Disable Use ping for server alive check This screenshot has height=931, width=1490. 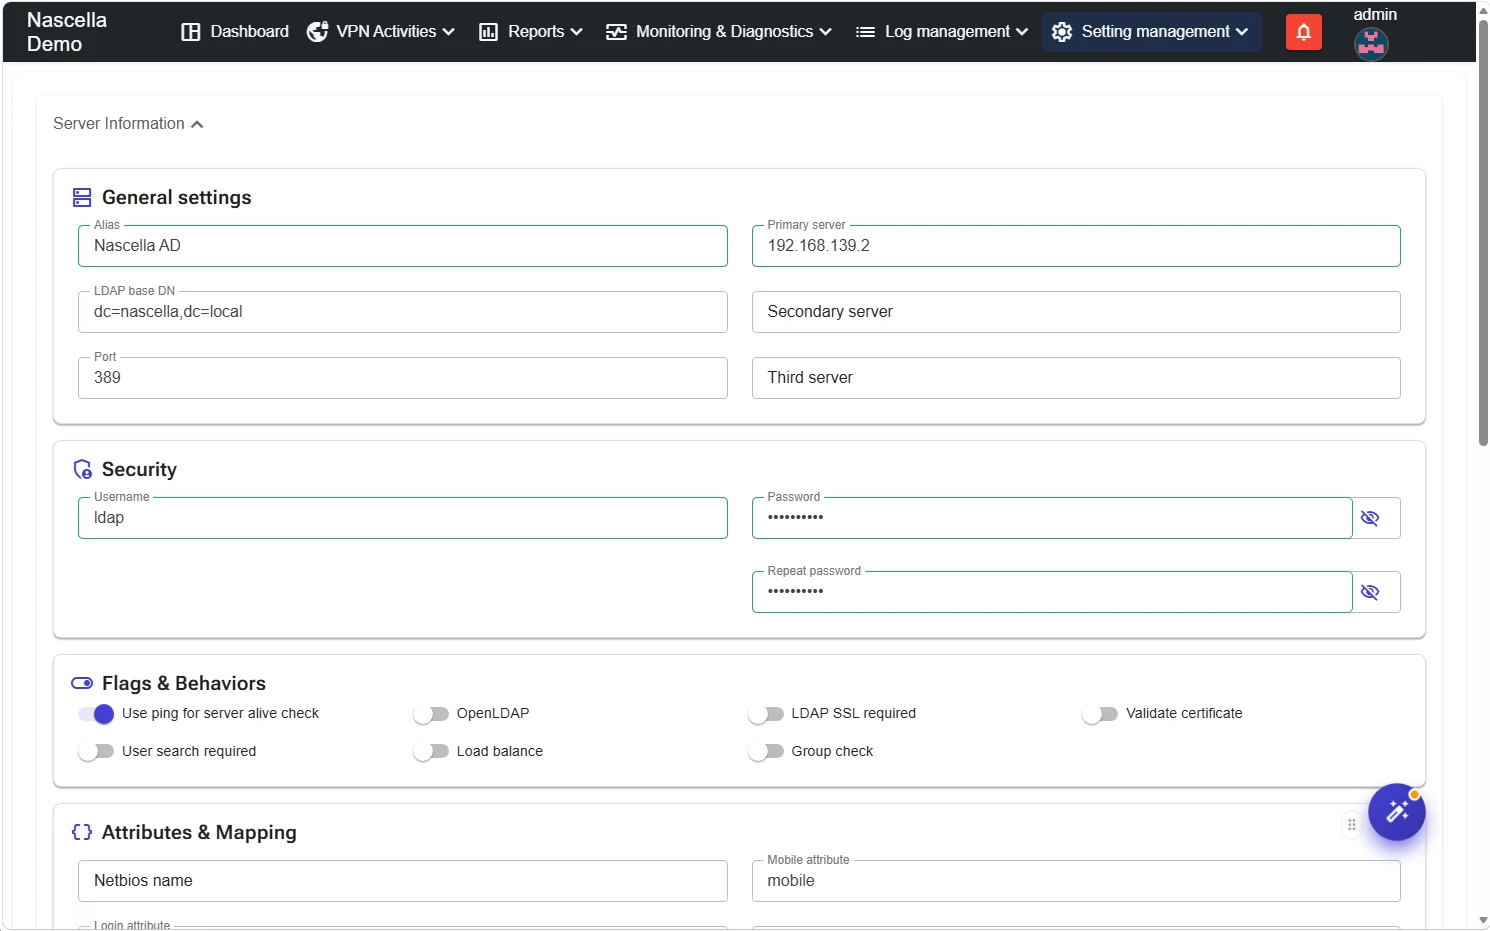pyautogui.click(x=96, y=714)
